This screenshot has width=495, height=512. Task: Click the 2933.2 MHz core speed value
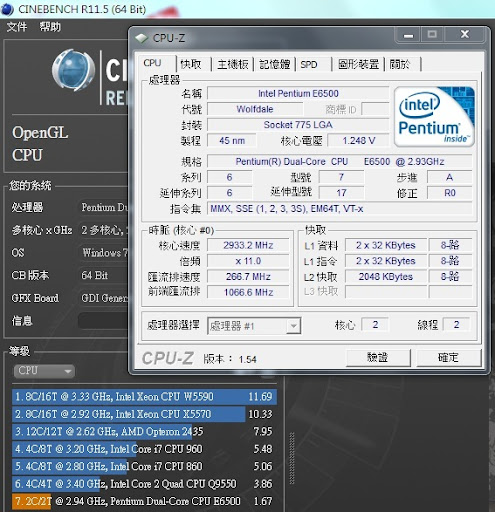(248, 245)
